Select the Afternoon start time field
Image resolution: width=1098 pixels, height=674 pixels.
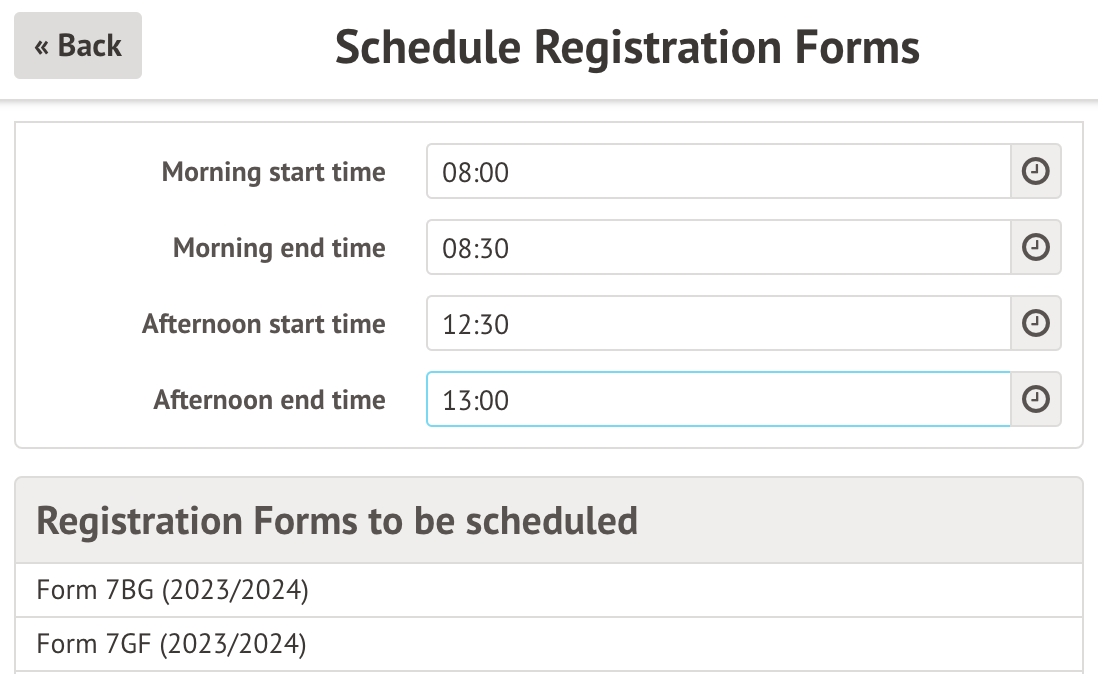click(x=718, y=324)
